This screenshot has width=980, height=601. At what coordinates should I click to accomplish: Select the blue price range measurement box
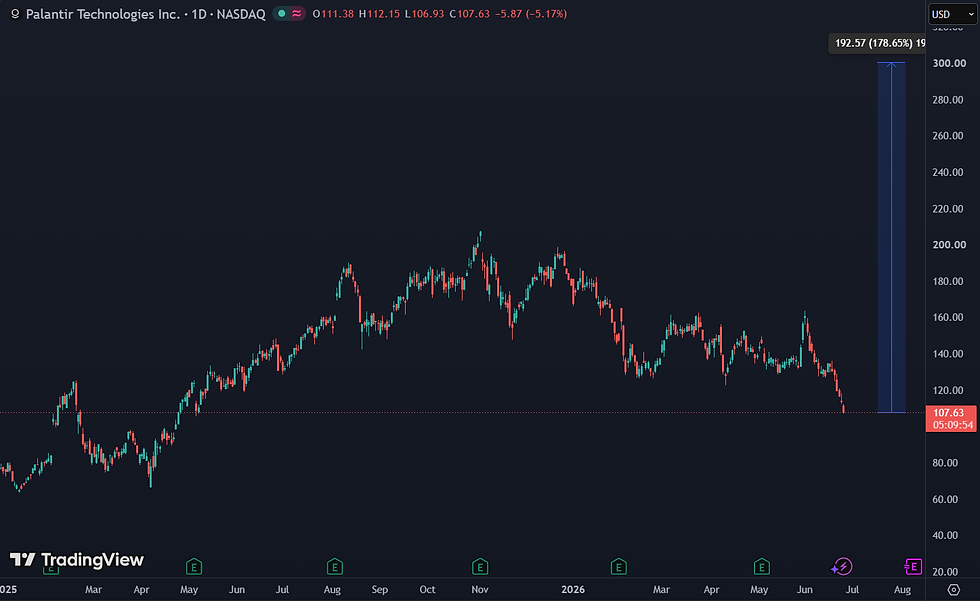click(891, 237)
